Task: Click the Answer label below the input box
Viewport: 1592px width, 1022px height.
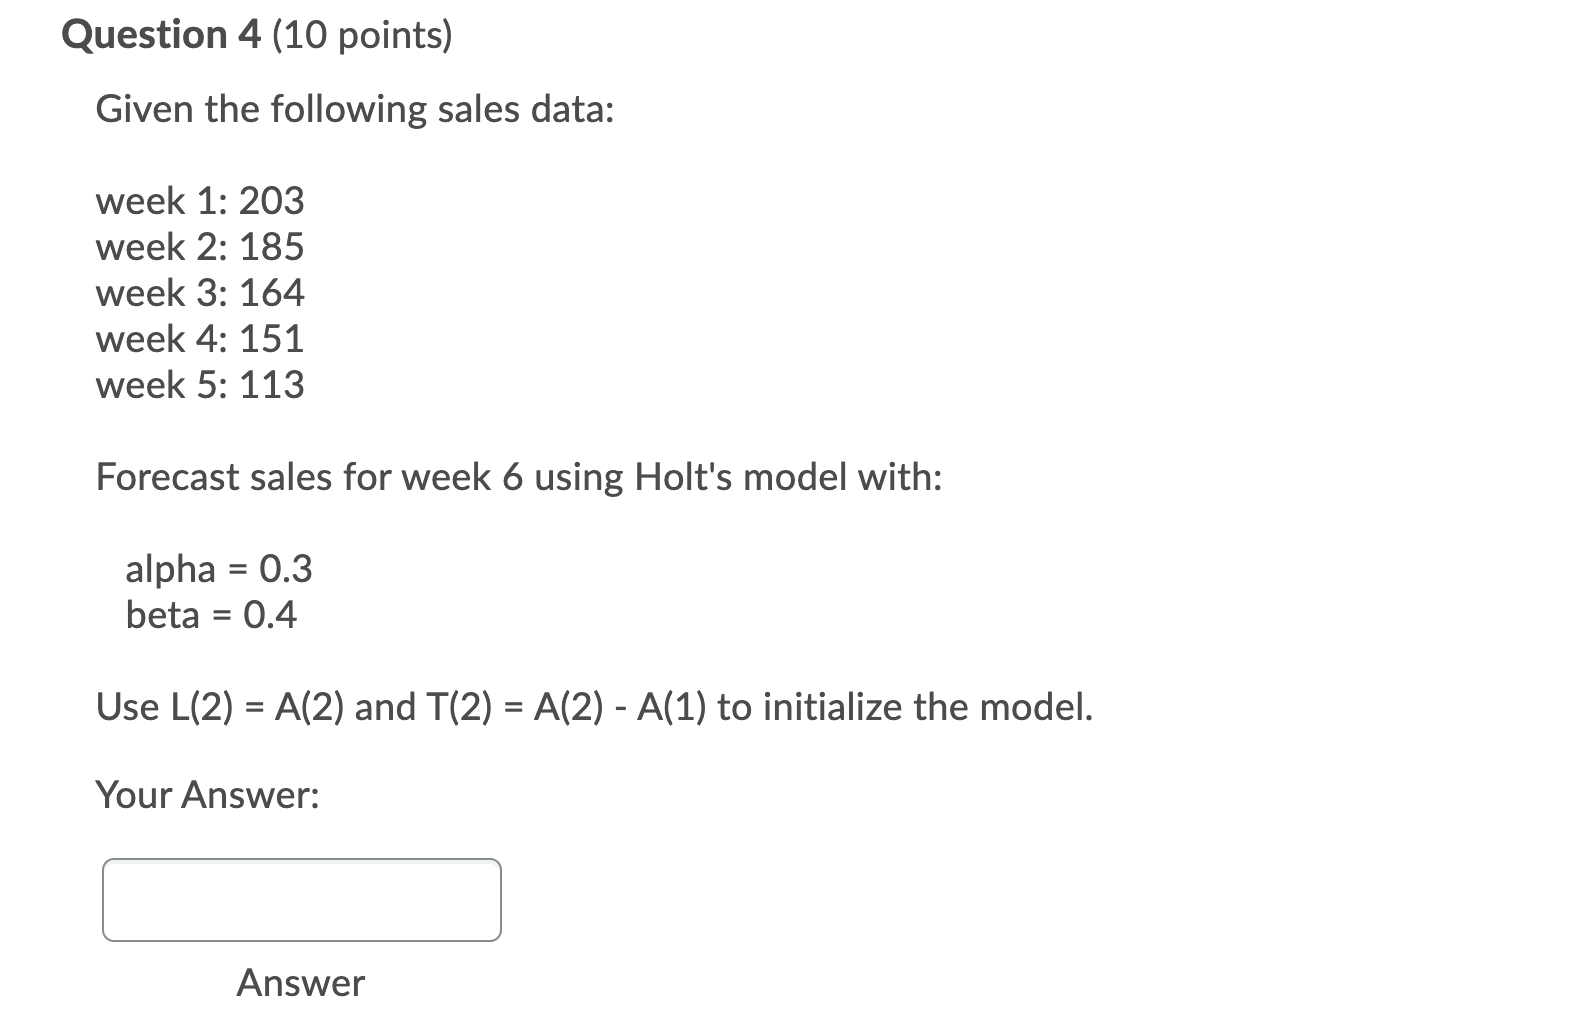Action: click(299, 983)
